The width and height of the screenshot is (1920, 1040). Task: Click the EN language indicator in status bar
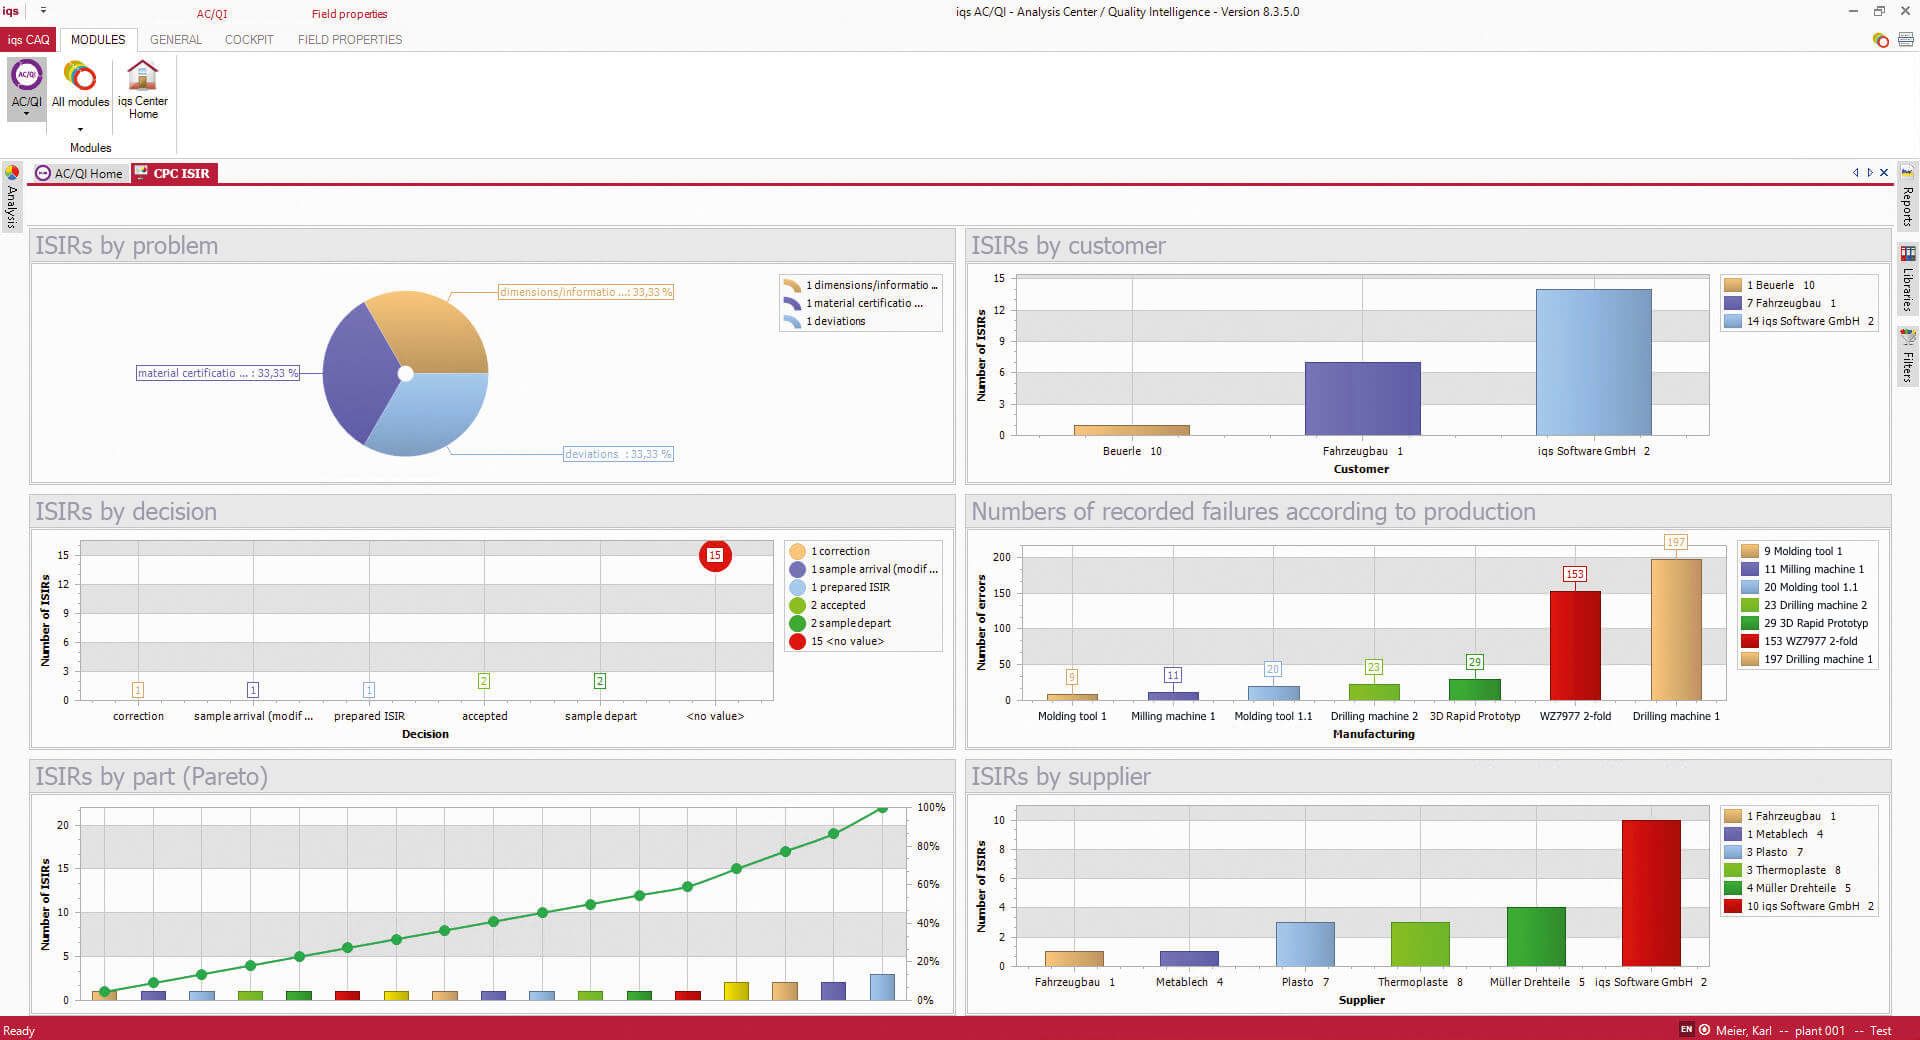[x=1687, y=1030]
